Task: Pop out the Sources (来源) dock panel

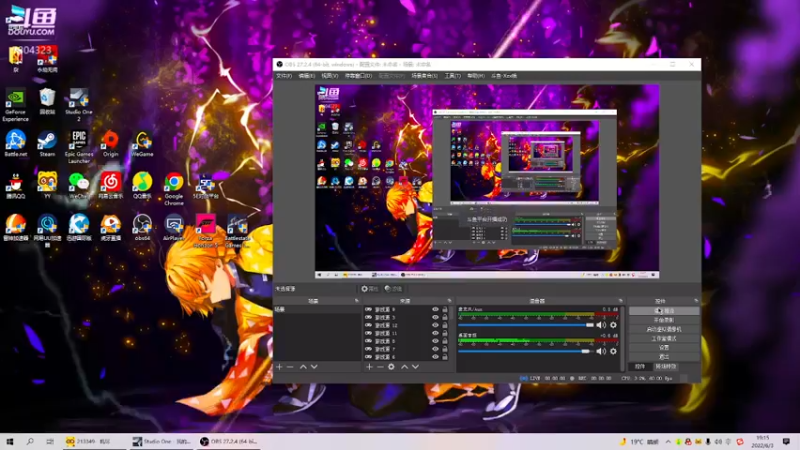Action: 449,301
